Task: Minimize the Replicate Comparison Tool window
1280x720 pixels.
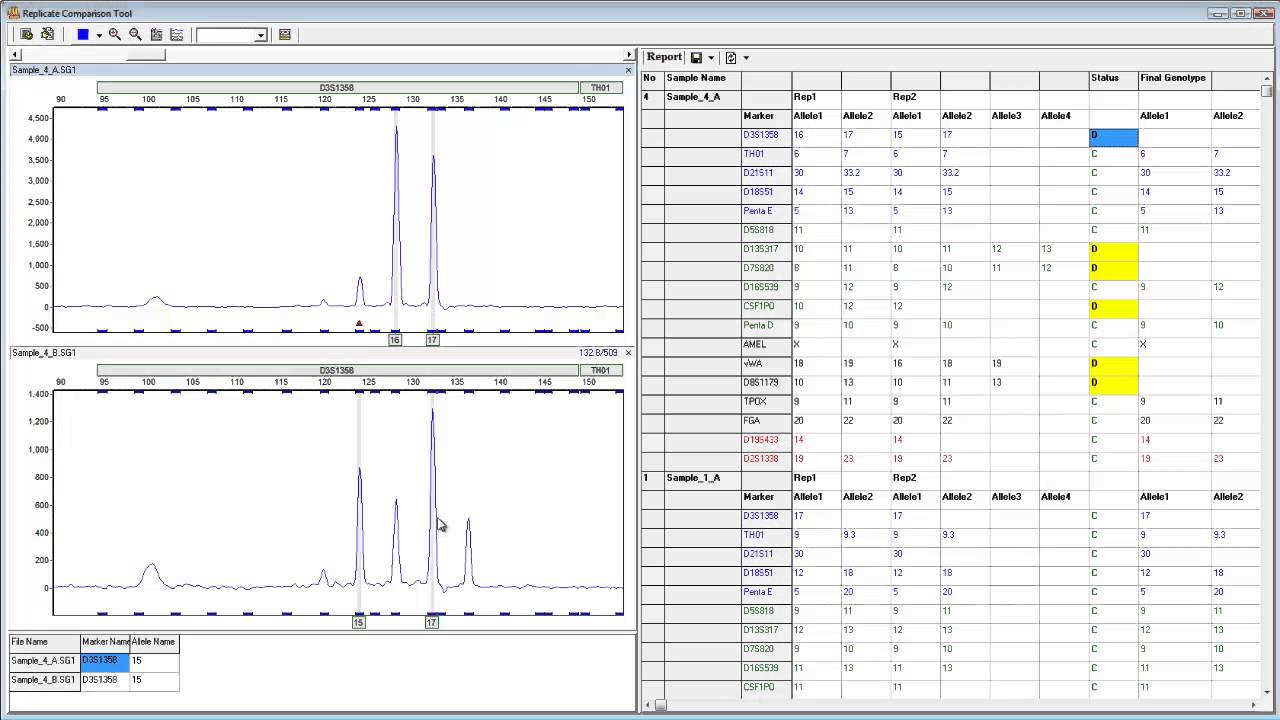Action: click(1217, 13)
